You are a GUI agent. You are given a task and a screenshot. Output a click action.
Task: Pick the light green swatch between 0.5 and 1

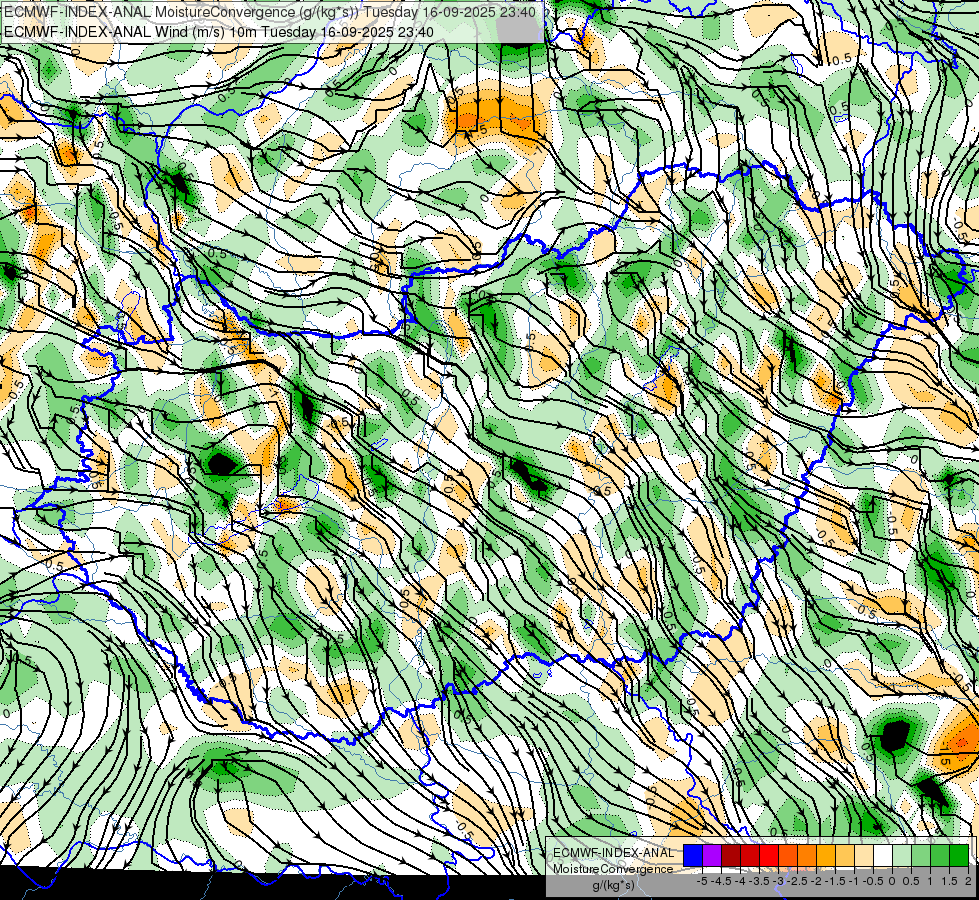point(920,855)
